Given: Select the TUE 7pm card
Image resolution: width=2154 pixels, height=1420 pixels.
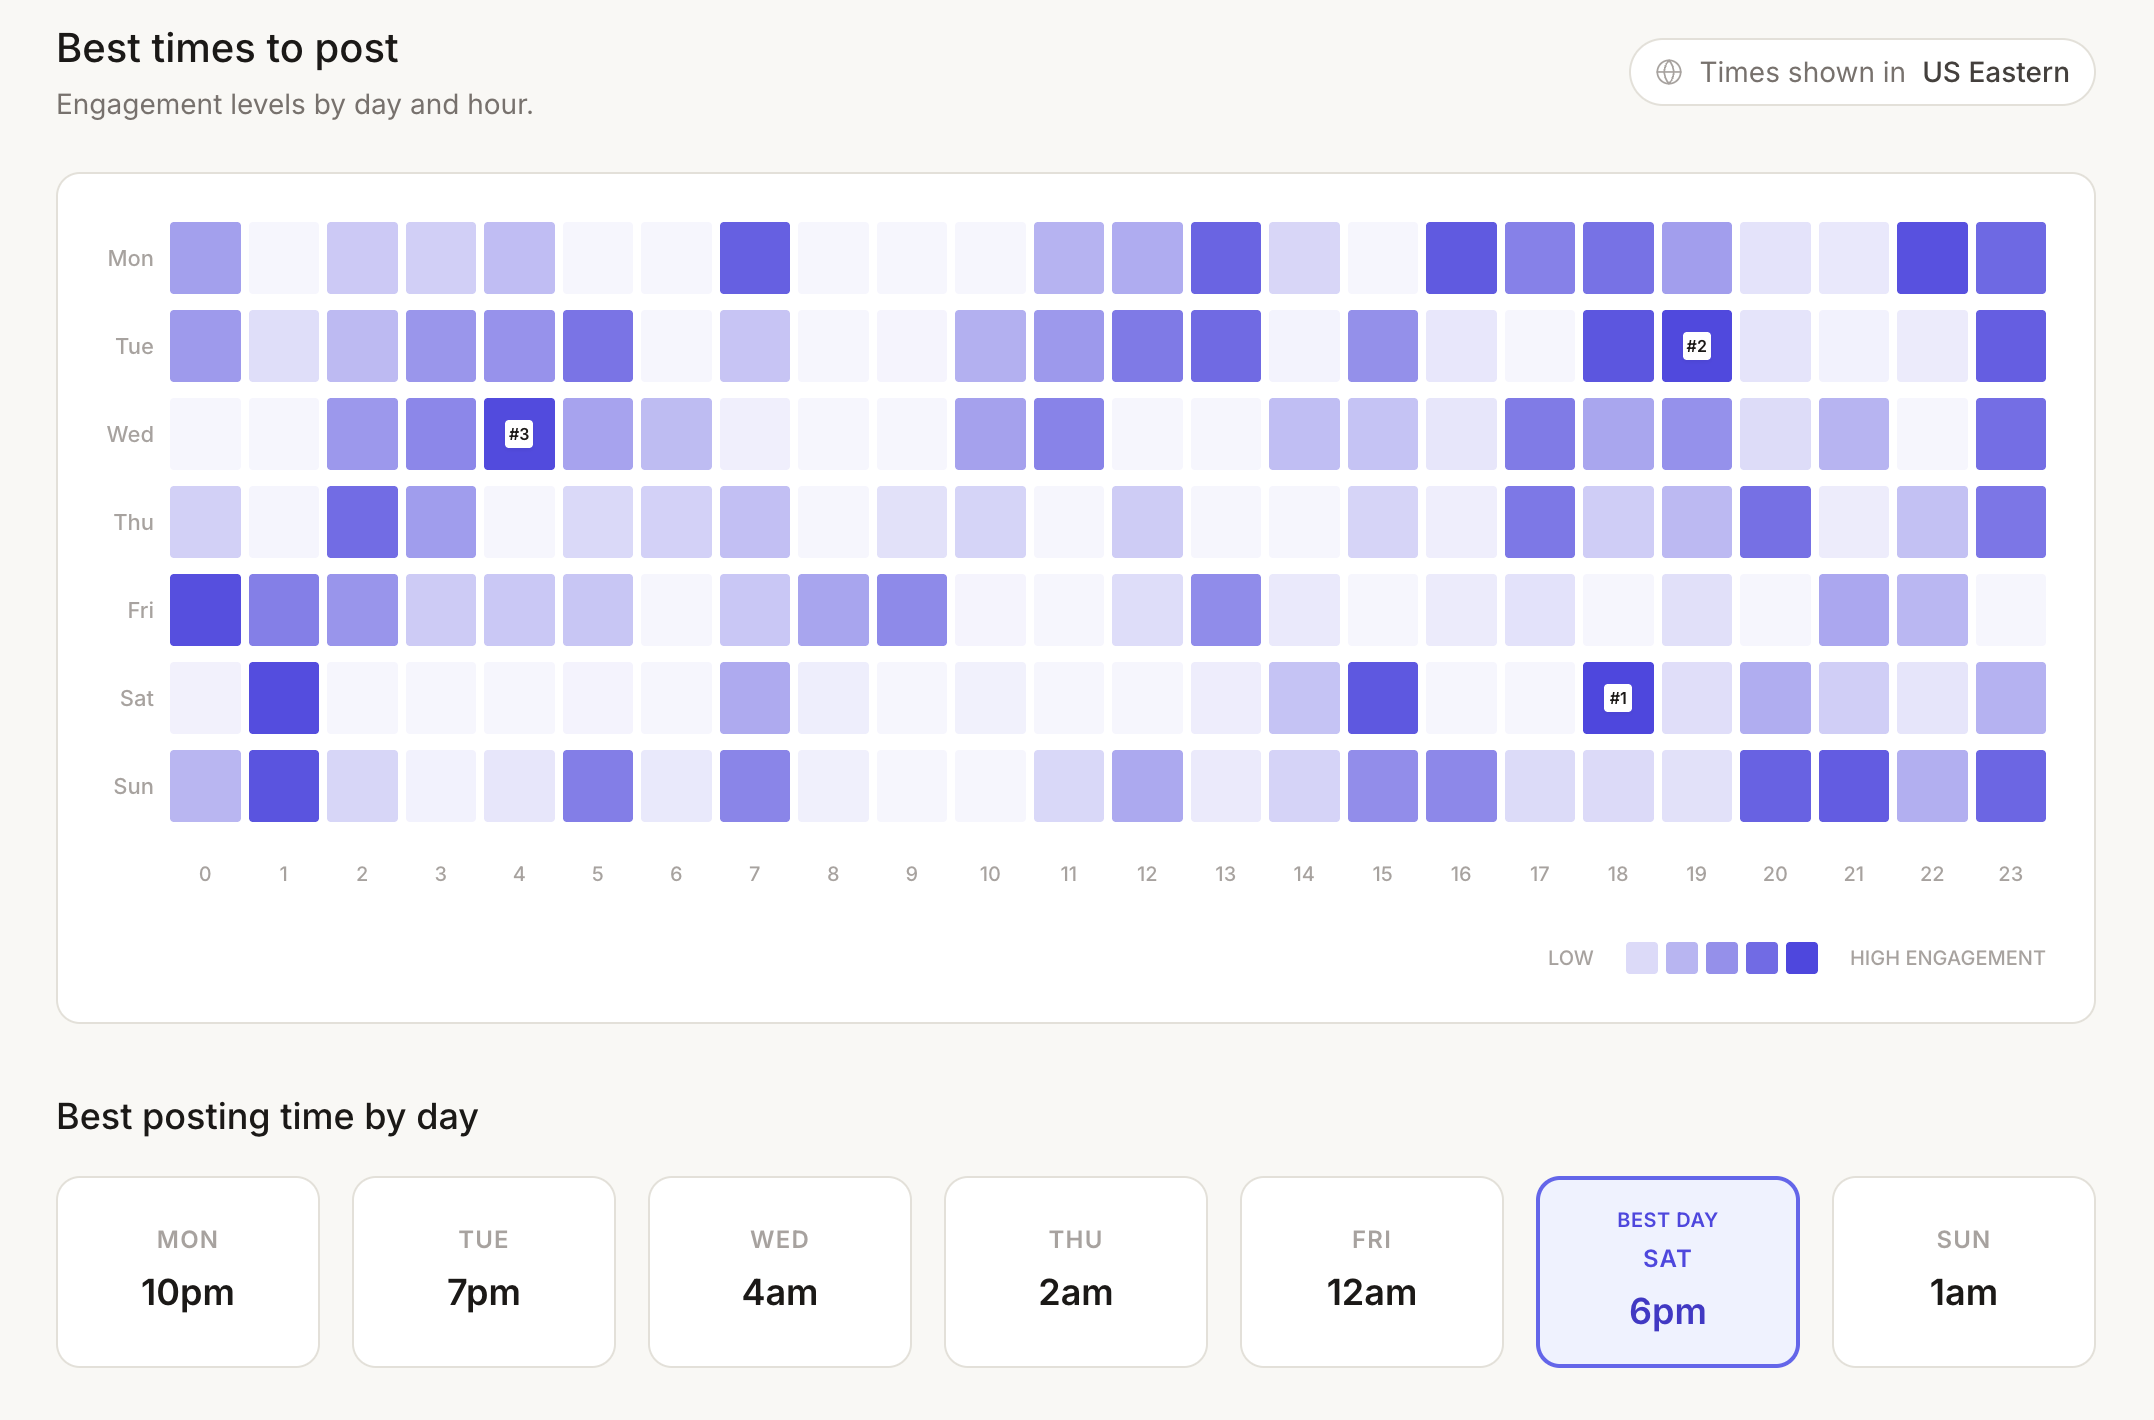Looking at the screenshot, I should (x=484, y=1271).
